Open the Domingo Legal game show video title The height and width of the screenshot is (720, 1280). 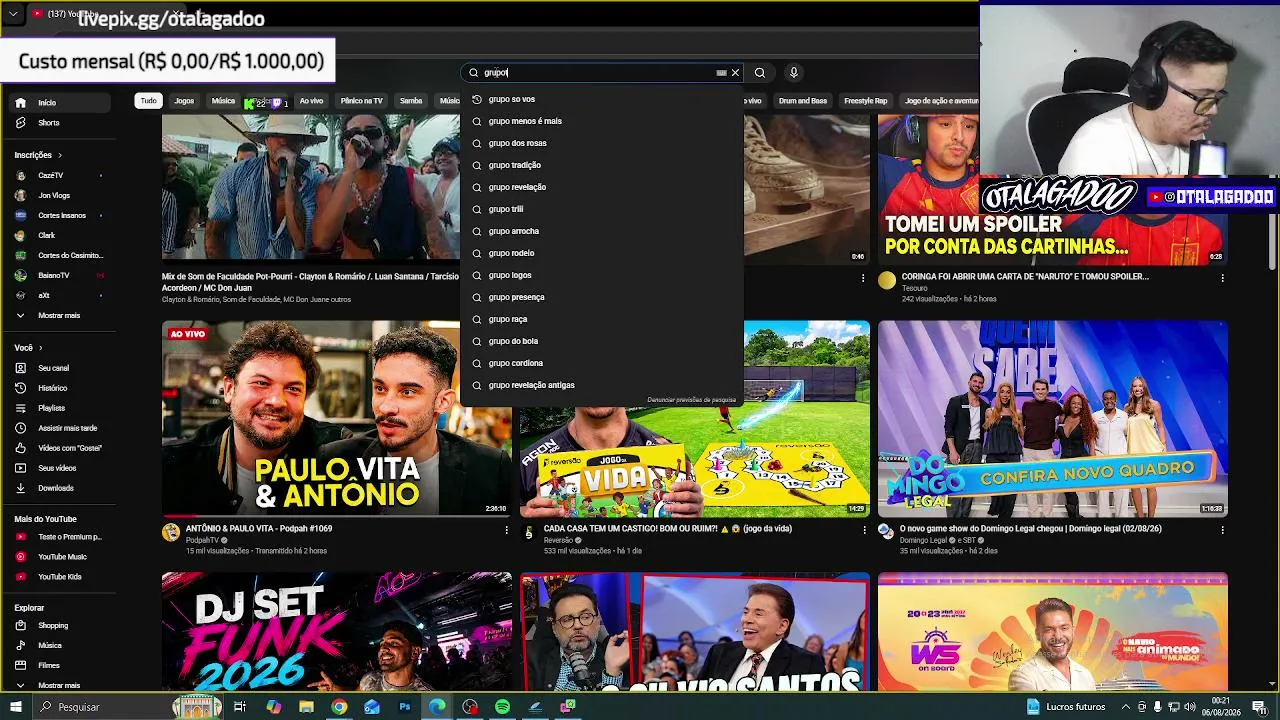[x=1031, y=529]
